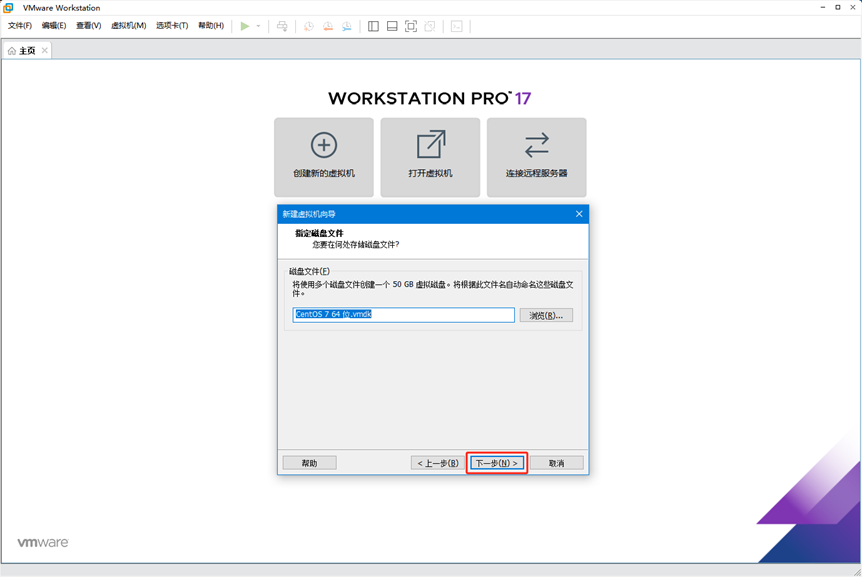This screenshot has height=577, width=862.
Task: Click the disk file name input field
Action: pyautogui.click(x=404, y=315)
